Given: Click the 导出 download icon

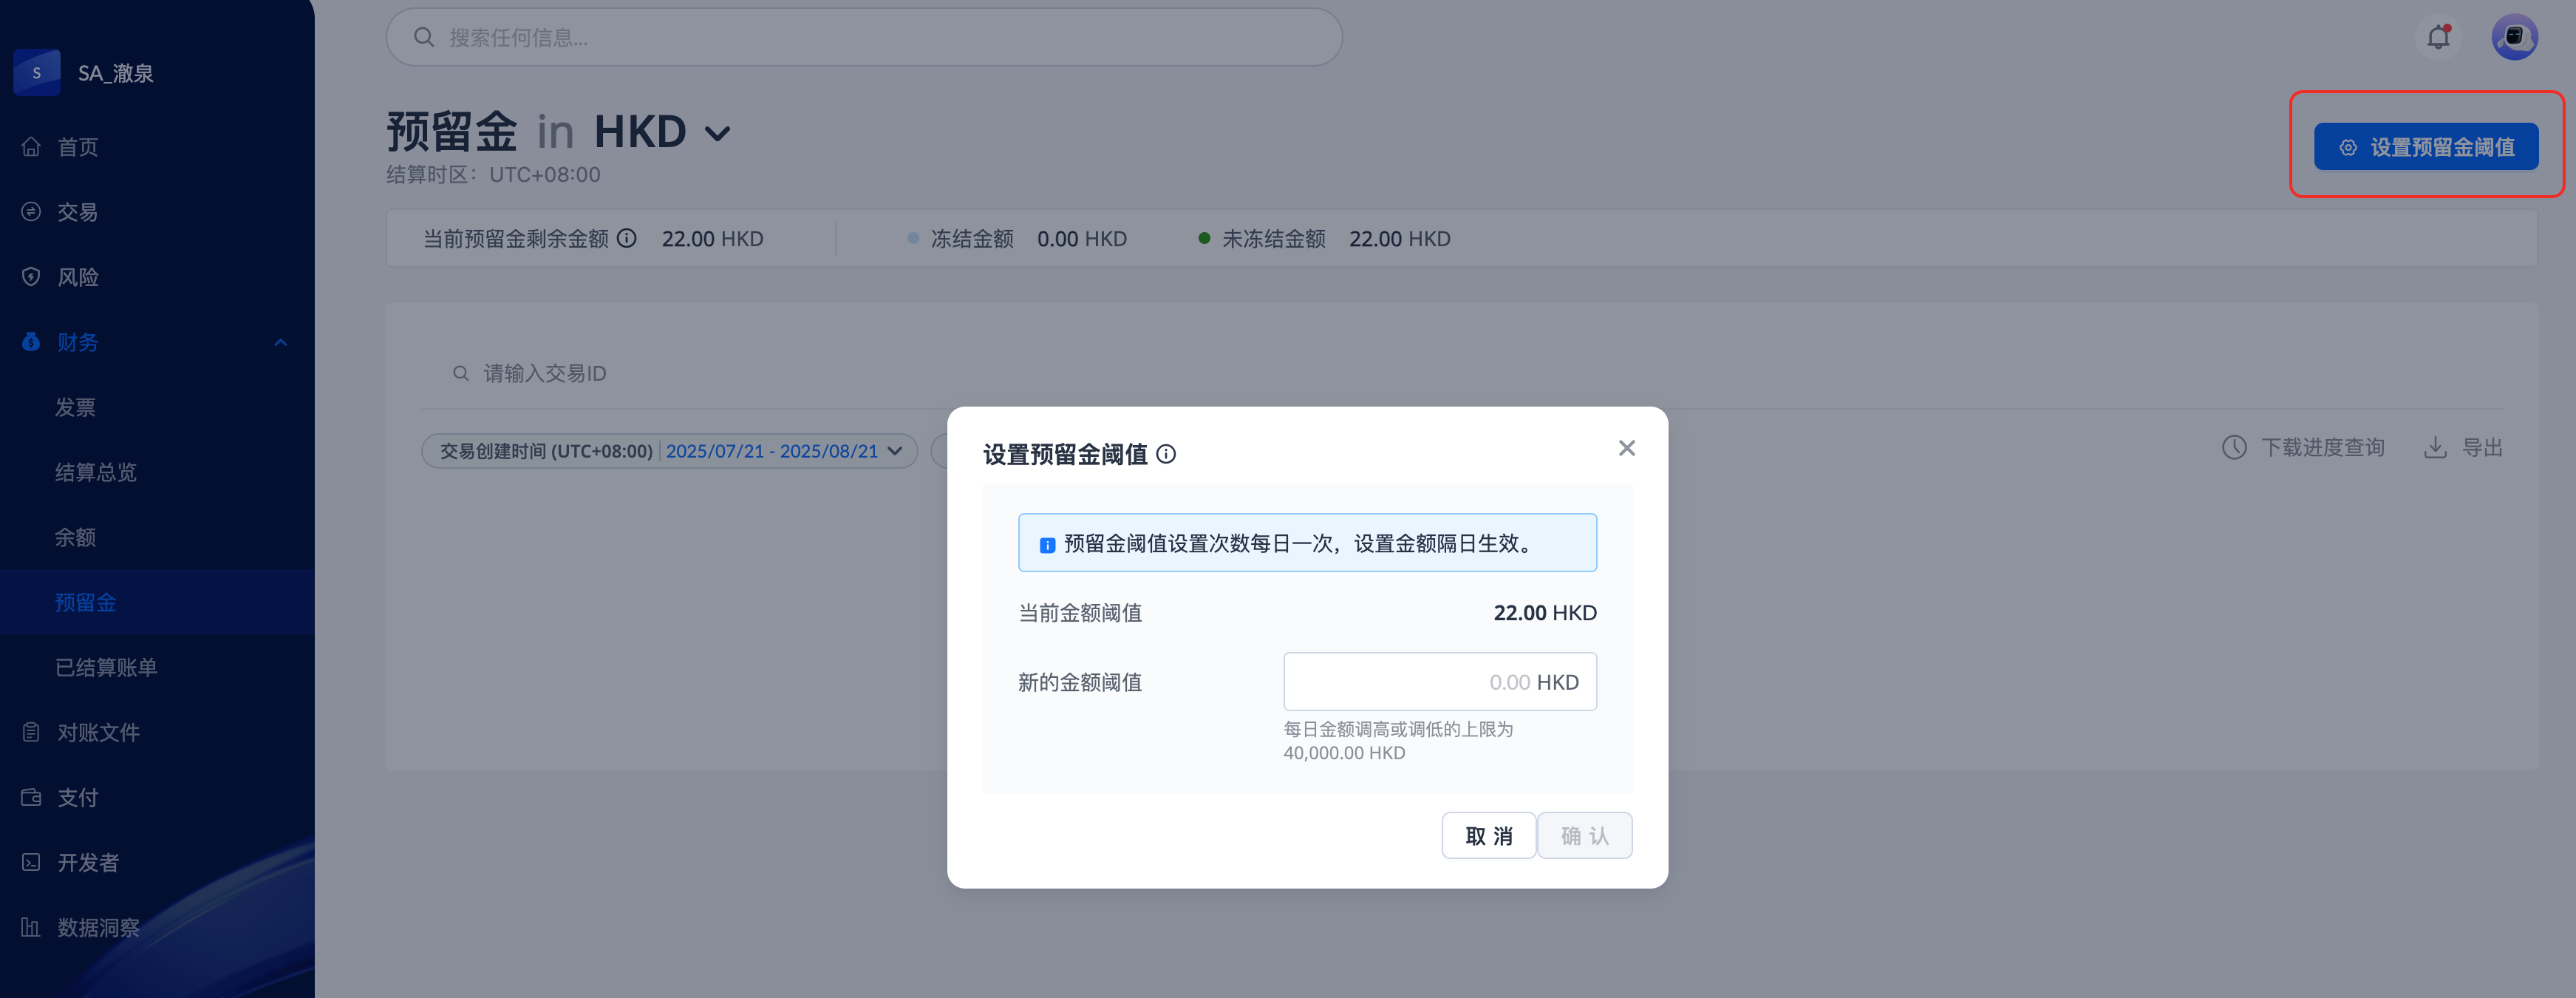Looking at the screenshot, I should point(2435,447).
